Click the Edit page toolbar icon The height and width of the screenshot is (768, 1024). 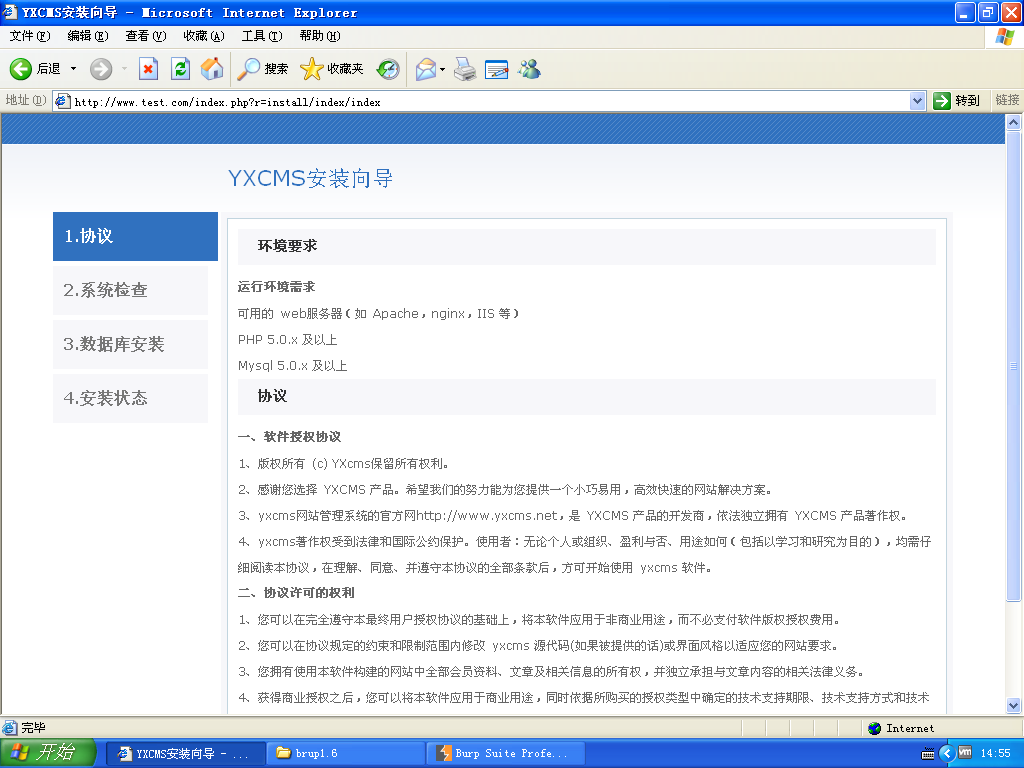[497, 69]
